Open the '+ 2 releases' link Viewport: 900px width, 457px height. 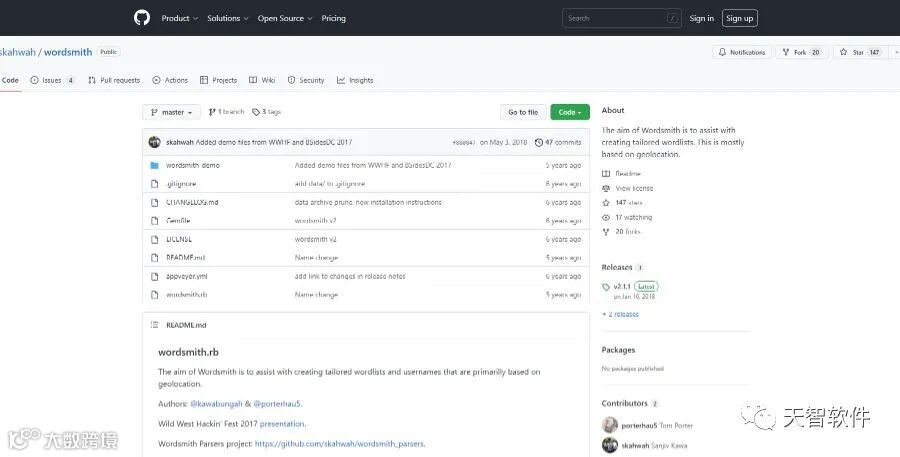coord(620,315)
